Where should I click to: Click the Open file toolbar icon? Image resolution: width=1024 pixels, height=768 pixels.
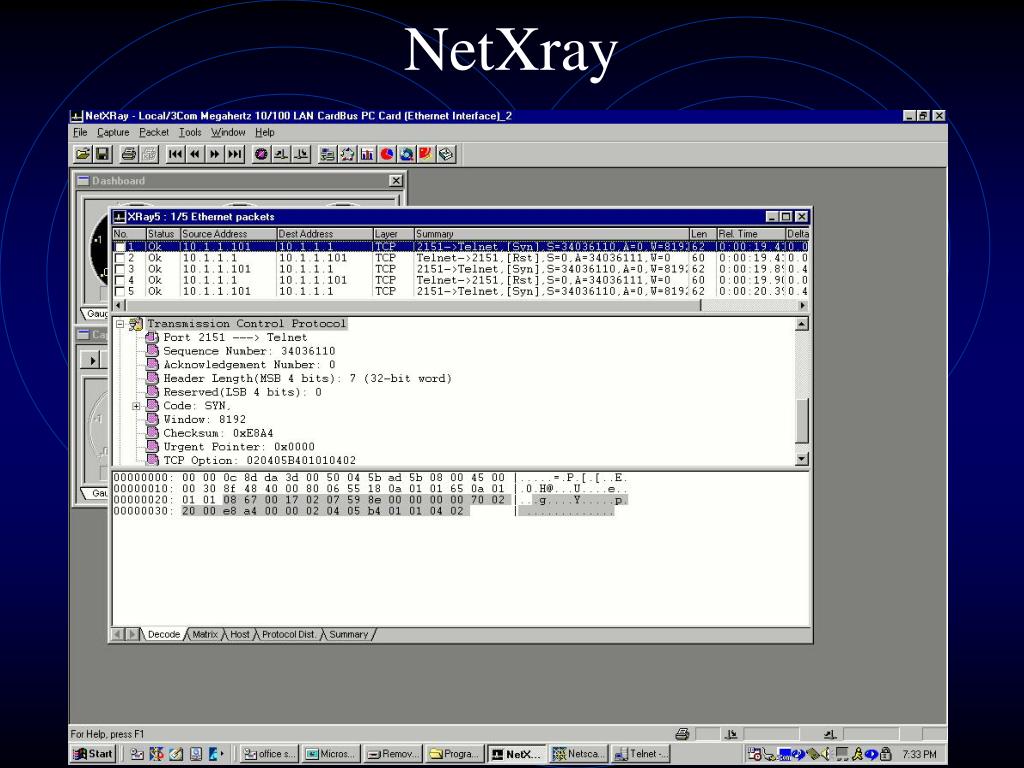pyautogui.click(x=83, y=154)
